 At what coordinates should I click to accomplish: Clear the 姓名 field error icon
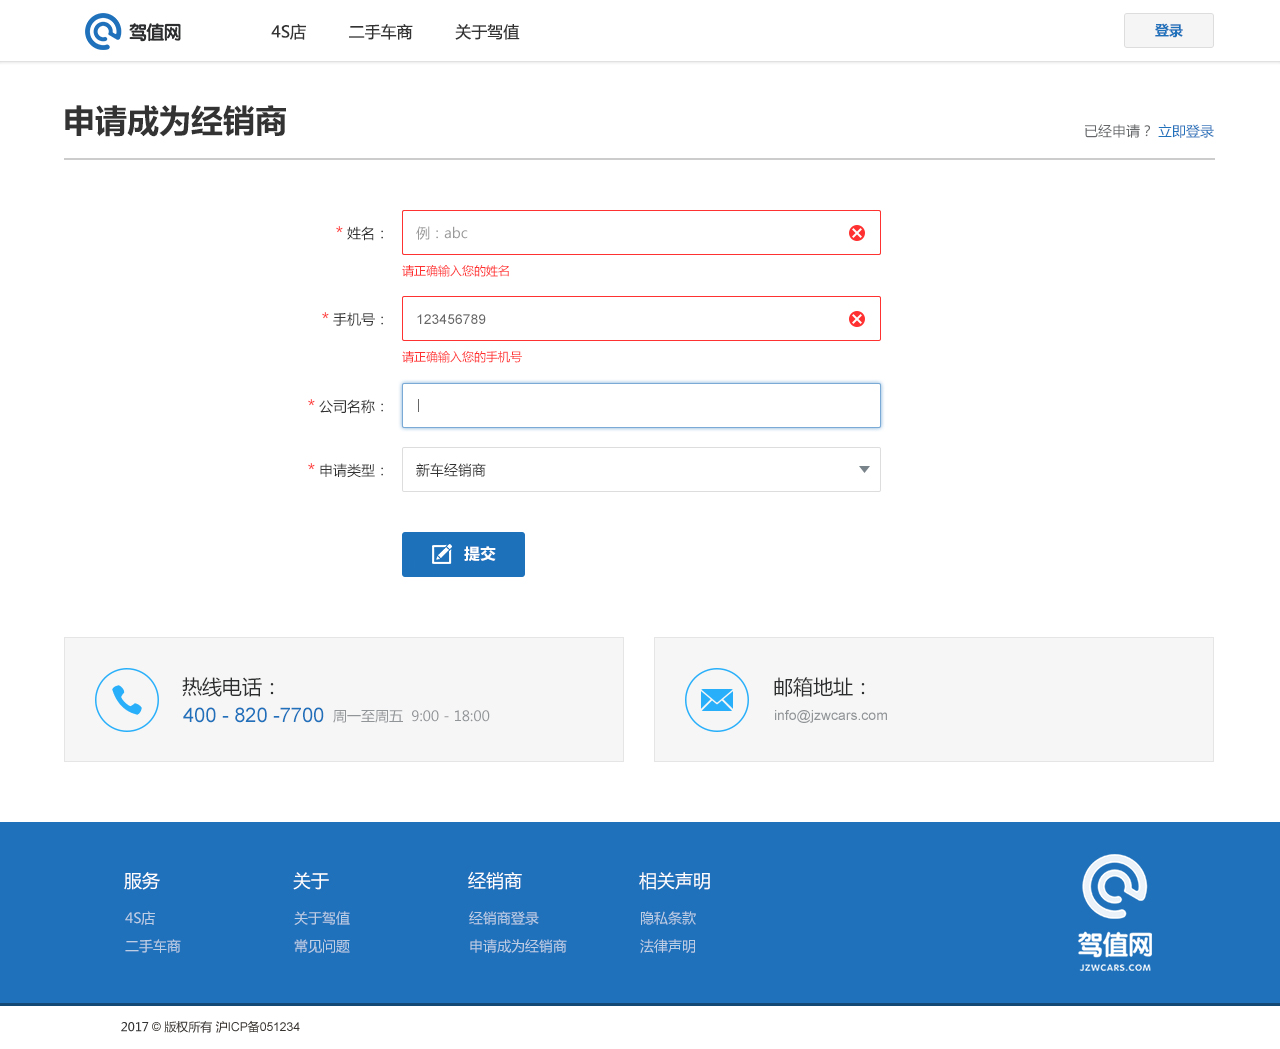coord(857,233)
